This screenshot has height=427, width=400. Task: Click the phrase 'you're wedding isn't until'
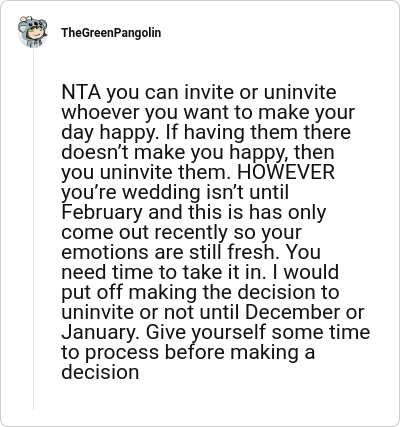click(x=175, y=193)
